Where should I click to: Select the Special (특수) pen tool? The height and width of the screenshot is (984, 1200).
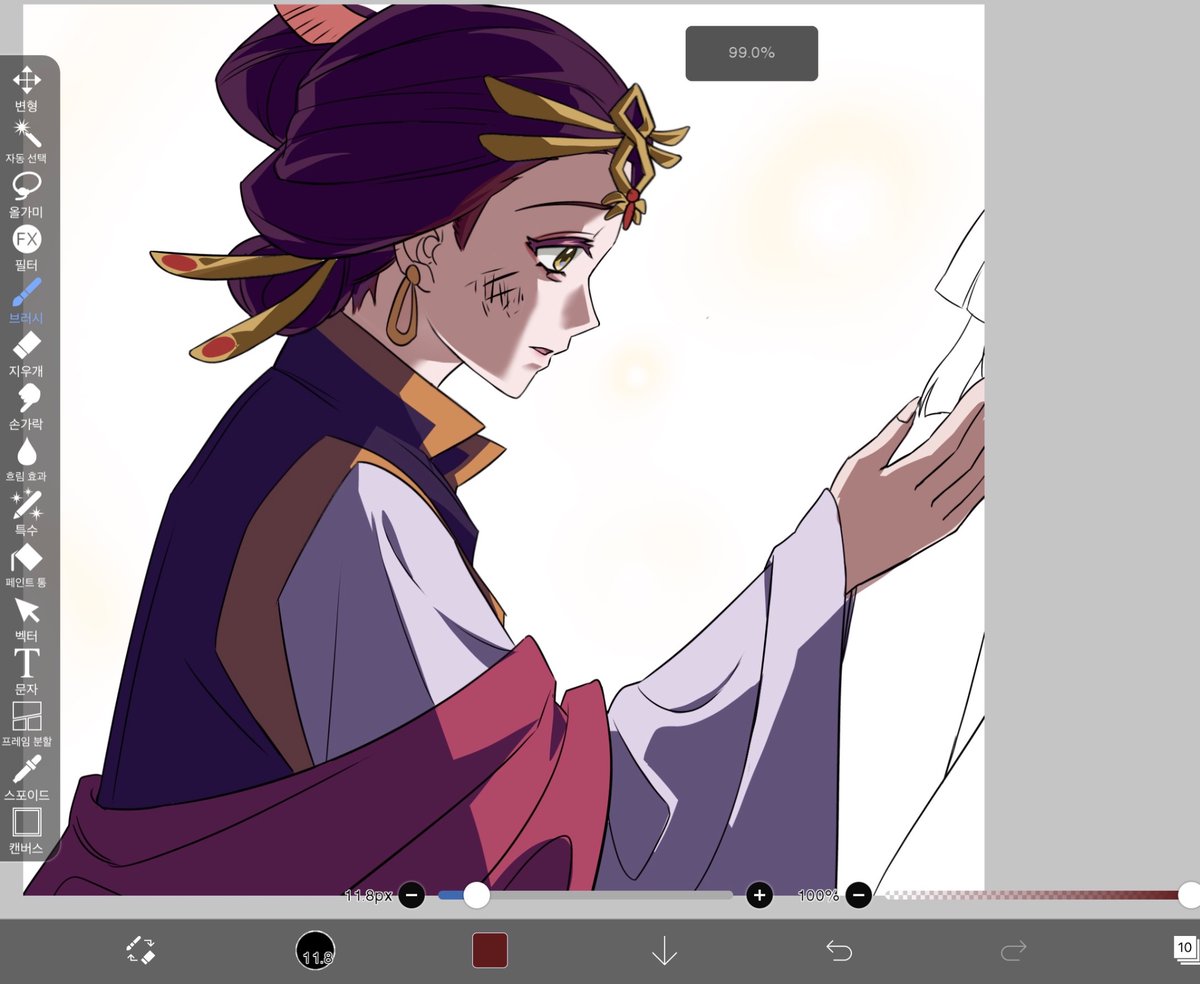pyautogui.click(x=26, y=513)
